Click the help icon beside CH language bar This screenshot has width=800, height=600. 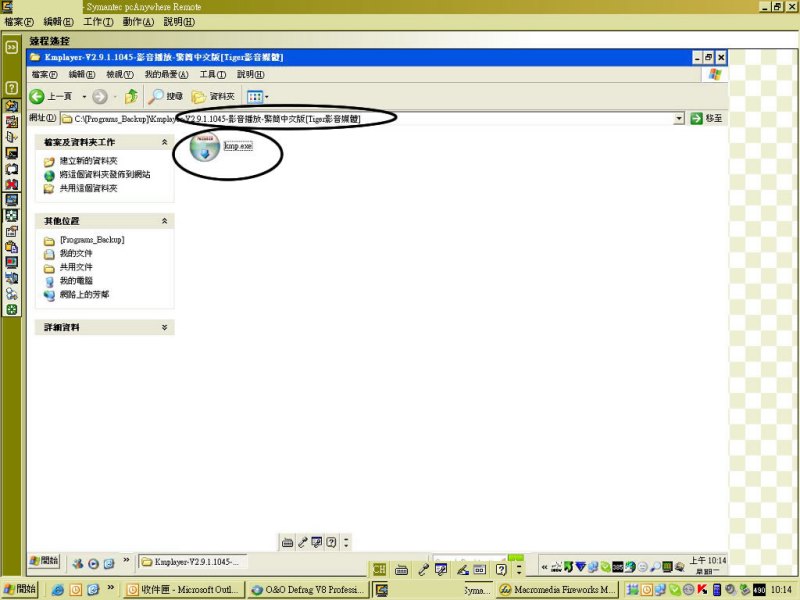(x=501, y=569)
